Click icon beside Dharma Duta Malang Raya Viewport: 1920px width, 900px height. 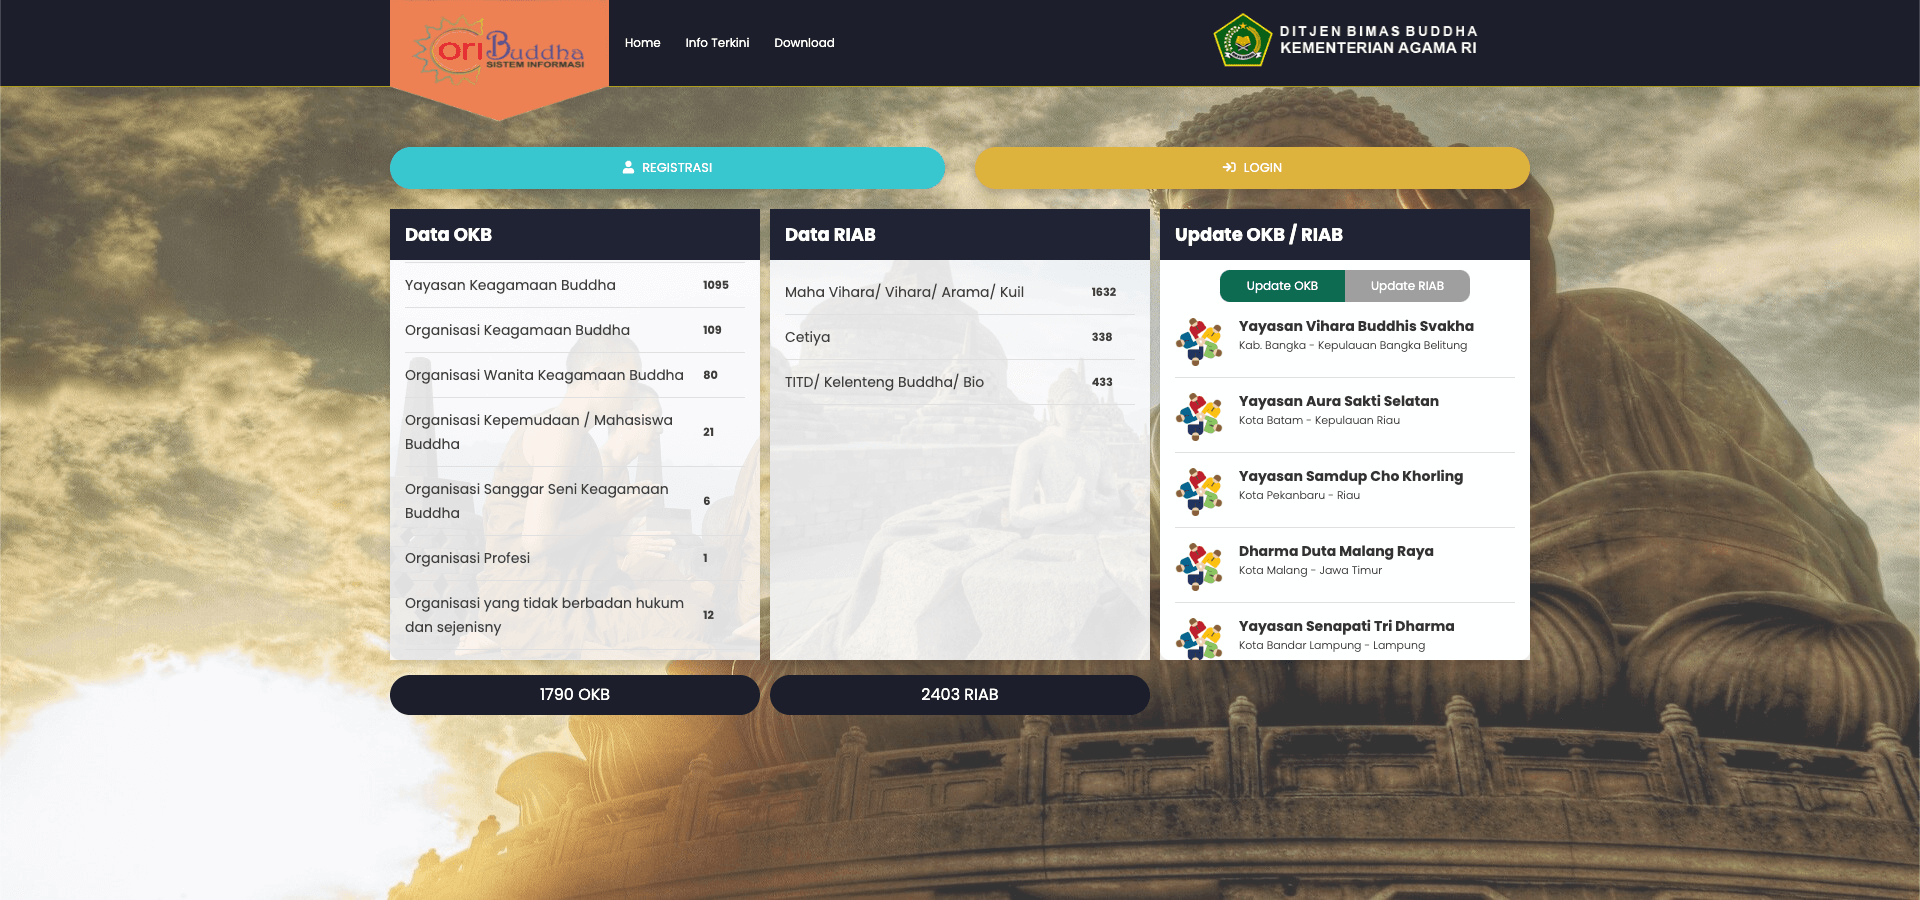click(1199, 566)
